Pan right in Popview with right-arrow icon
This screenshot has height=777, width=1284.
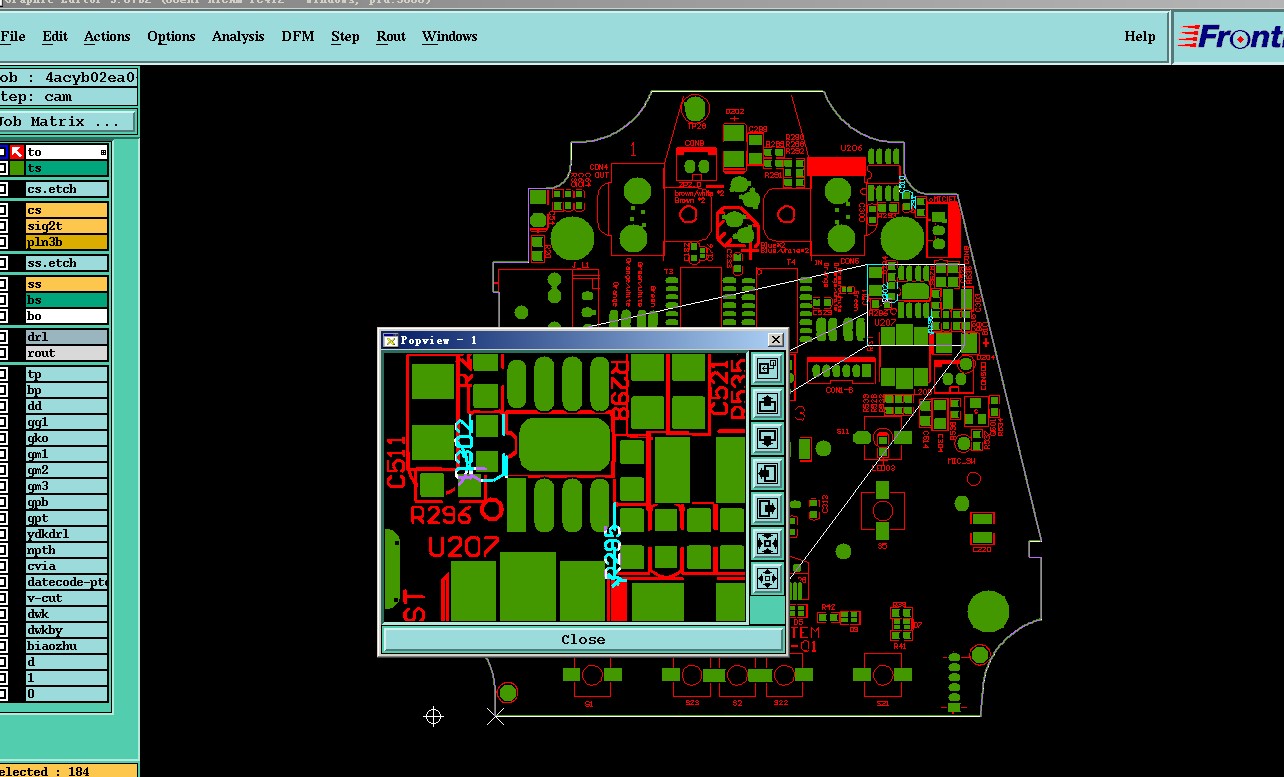point(767,508)
